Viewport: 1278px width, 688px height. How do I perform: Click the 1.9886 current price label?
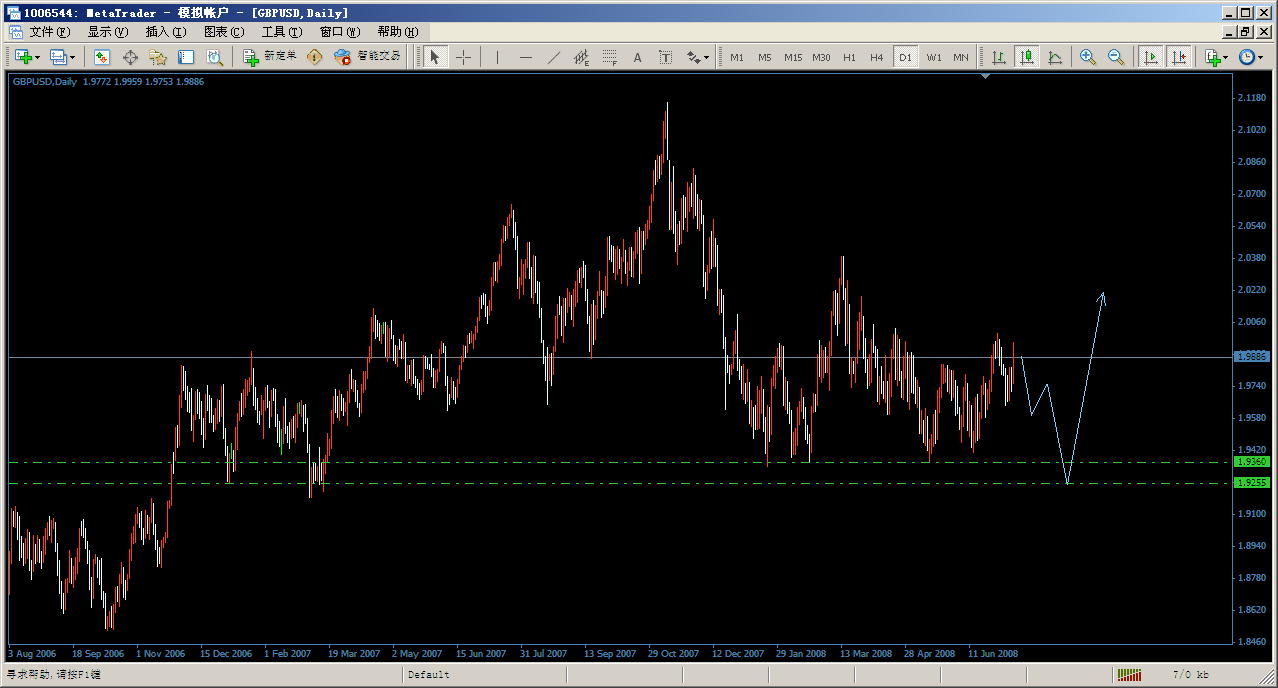pyautogui.click(x=1252, y=356)
